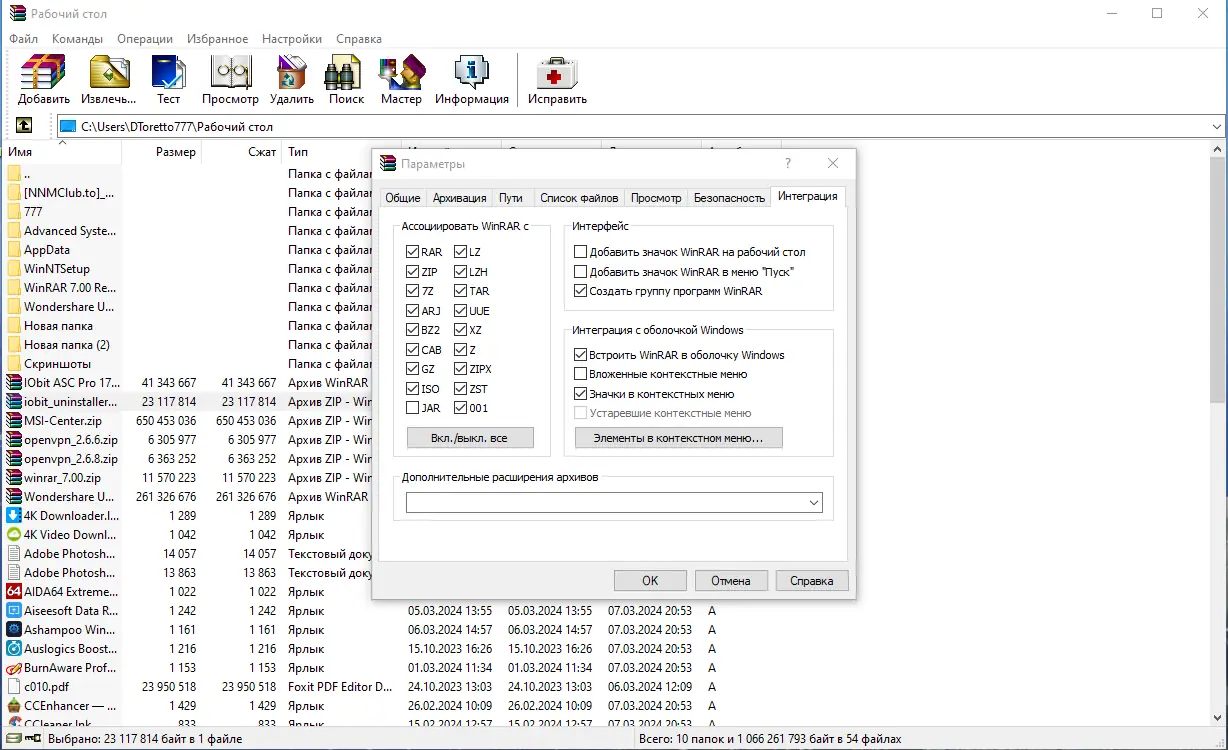Viewport: 1228px width, 750px height.
Task: Enable the JAR association checkbox
Action: [x=413, y=408]
